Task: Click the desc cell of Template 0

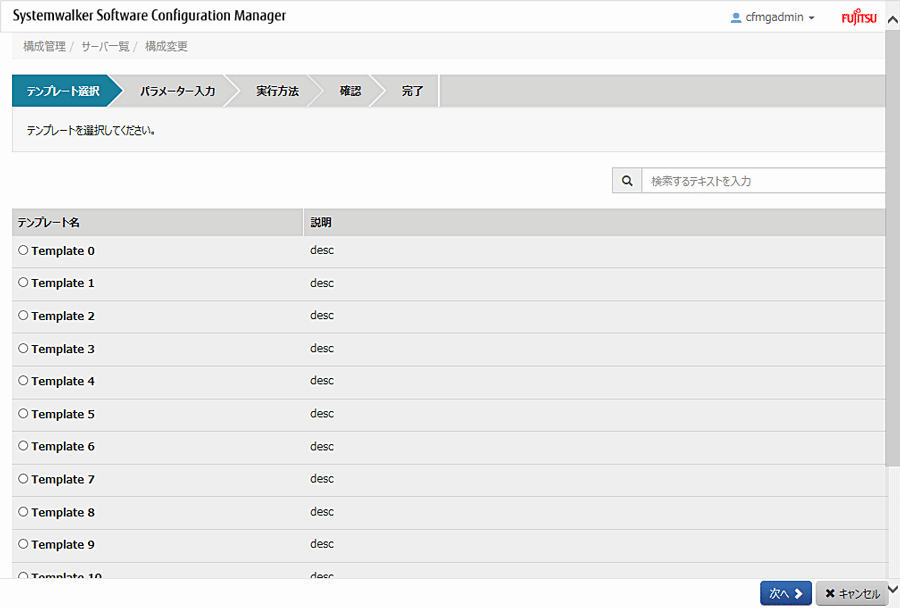Action: 322,250
